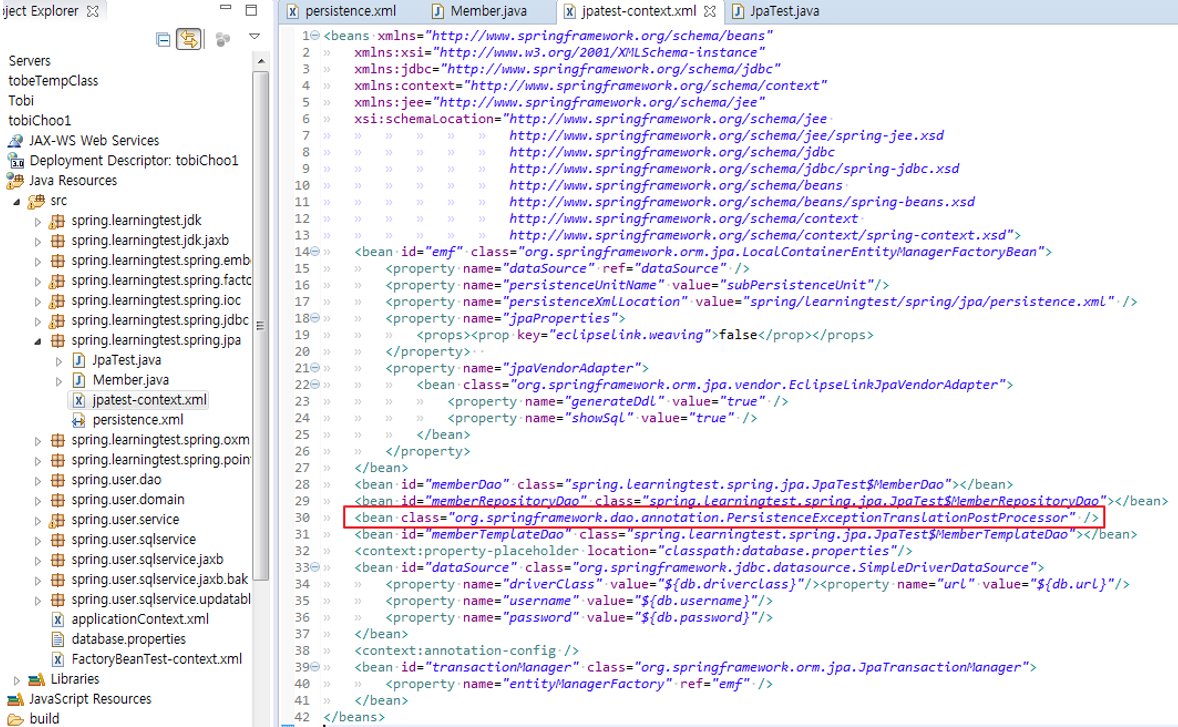Click the Java Resources icon
Screen dimensions: 1178x727
[x=15, y=180]
